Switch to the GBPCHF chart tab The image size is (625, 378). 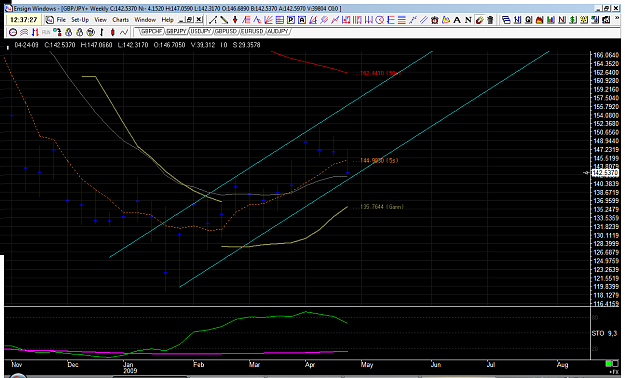point(151,31)
